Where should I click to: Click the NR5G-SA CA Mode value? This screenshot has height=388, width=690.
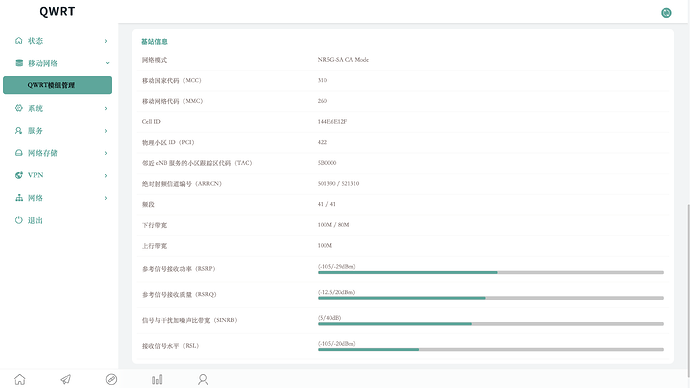coord(343,60)
